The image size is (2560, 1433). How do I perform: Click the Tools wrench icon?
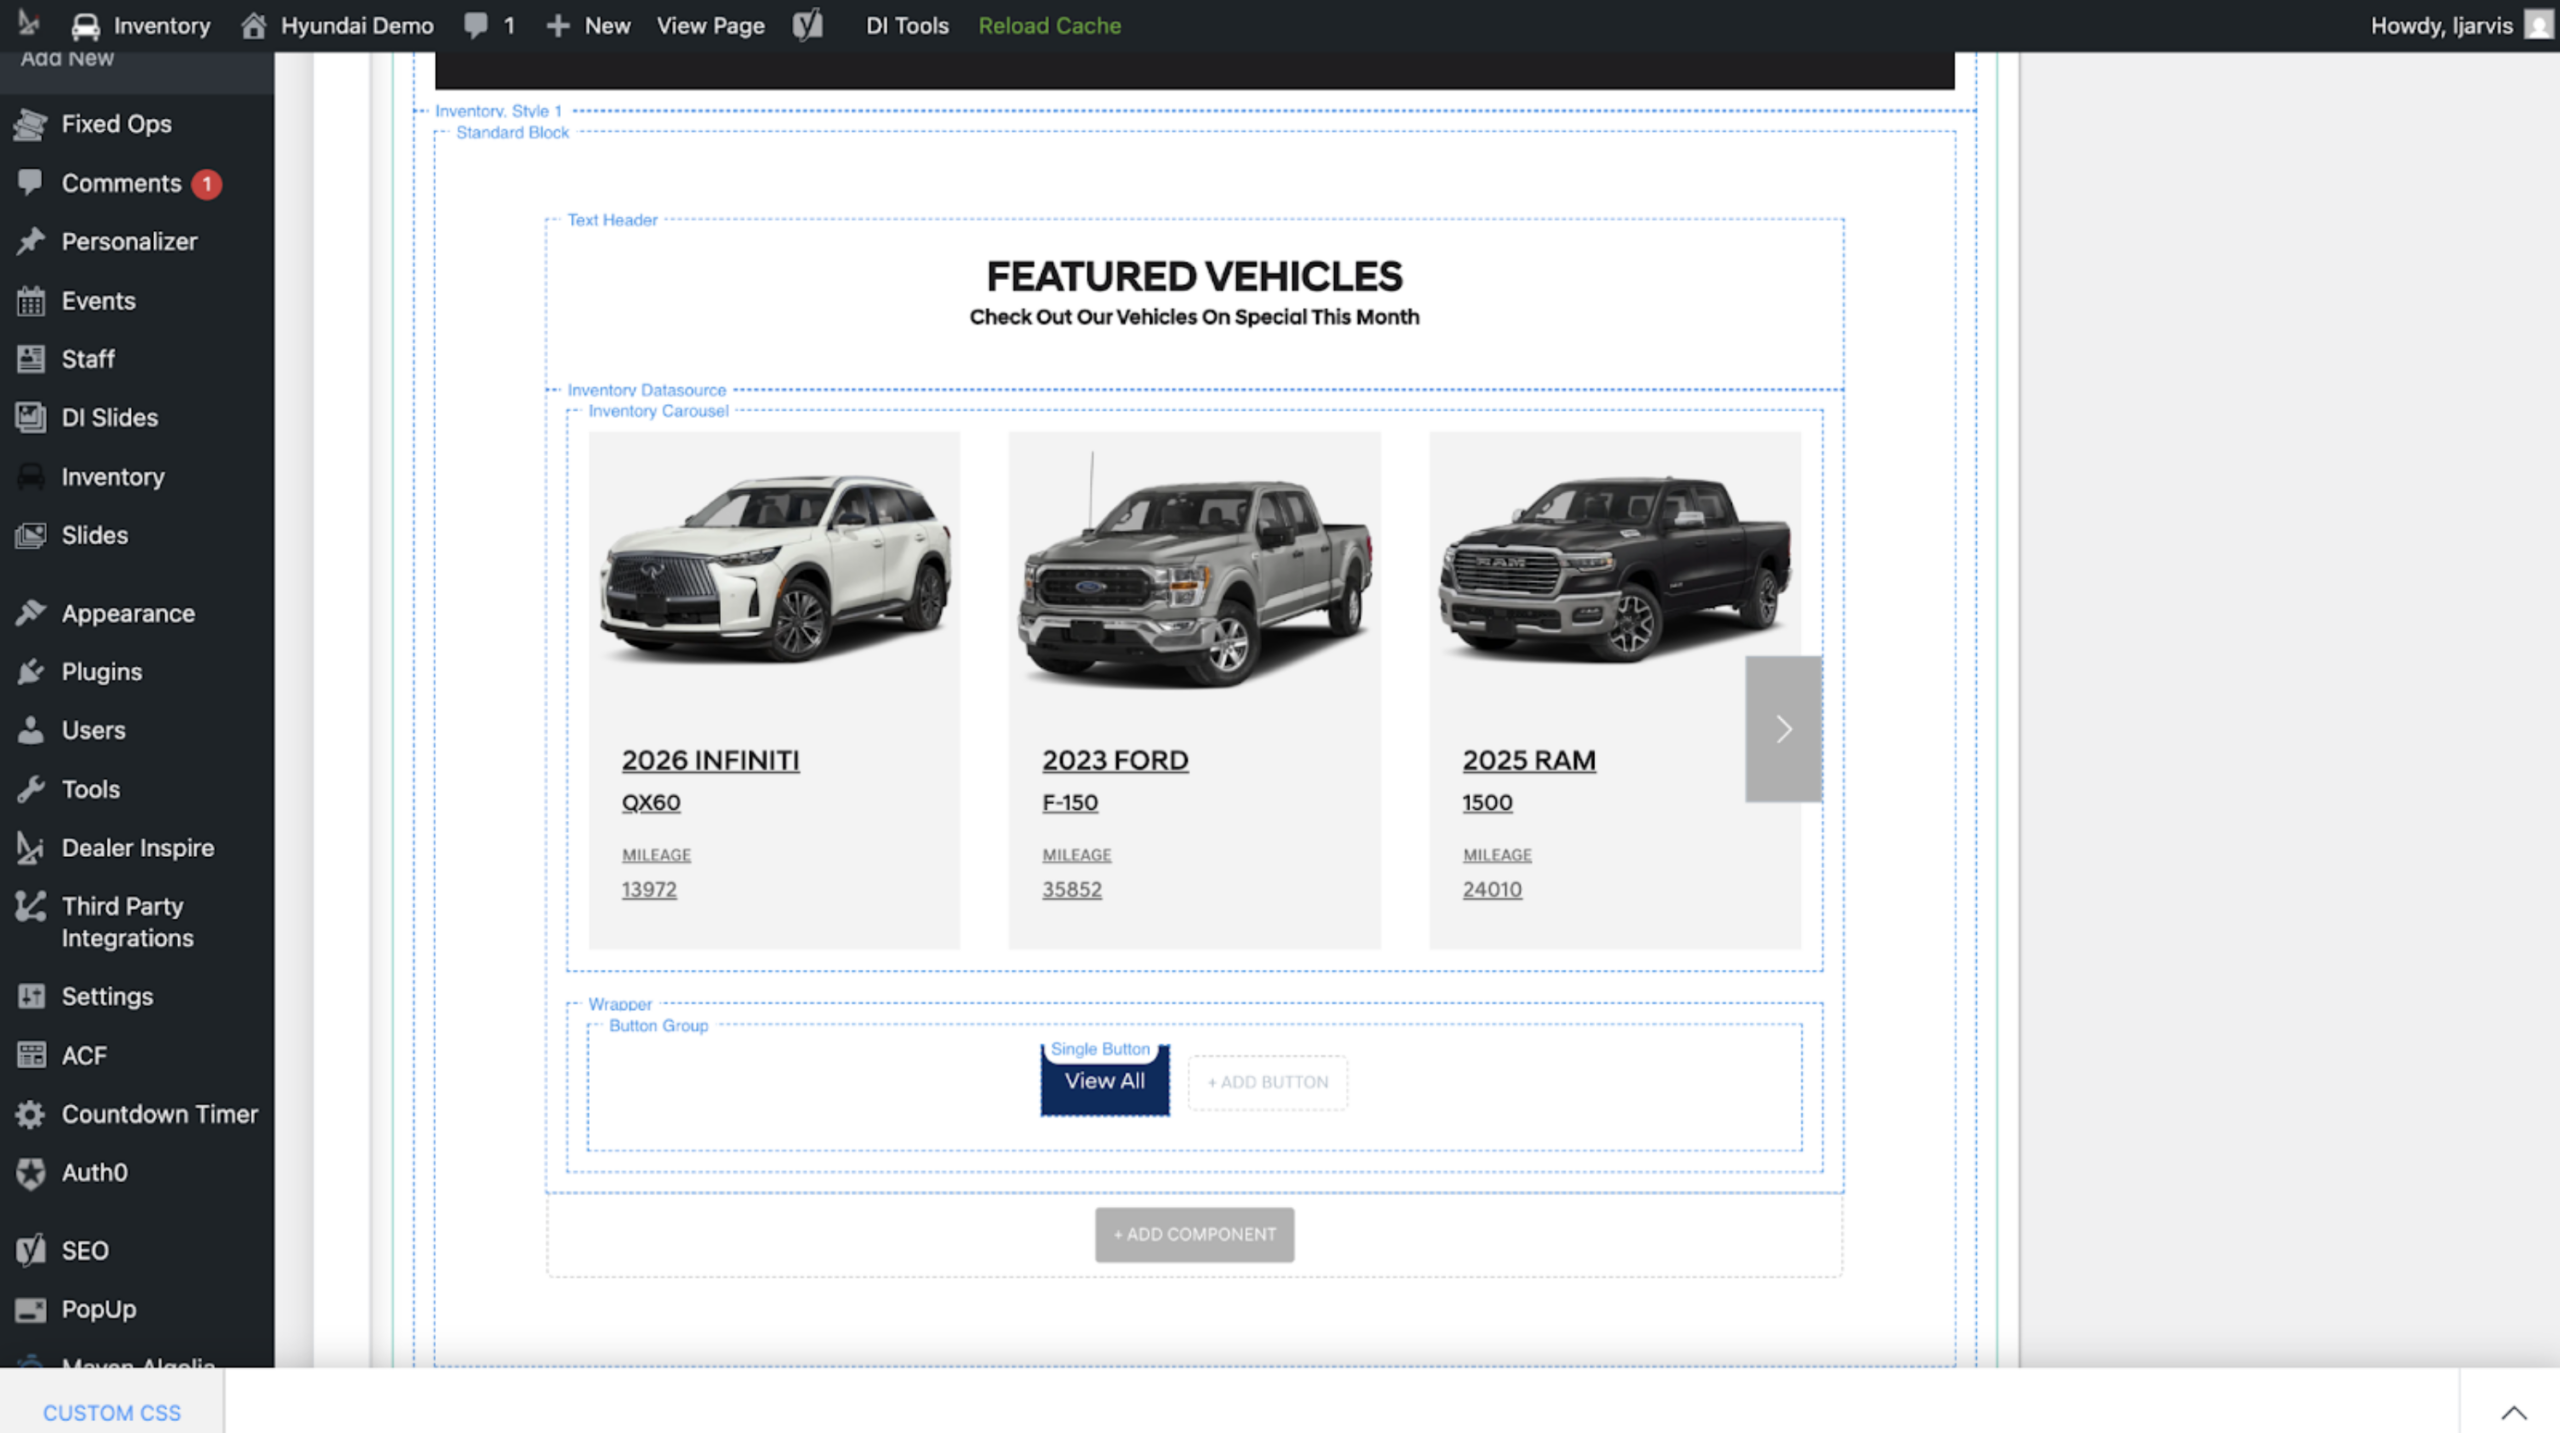(30, 789)
